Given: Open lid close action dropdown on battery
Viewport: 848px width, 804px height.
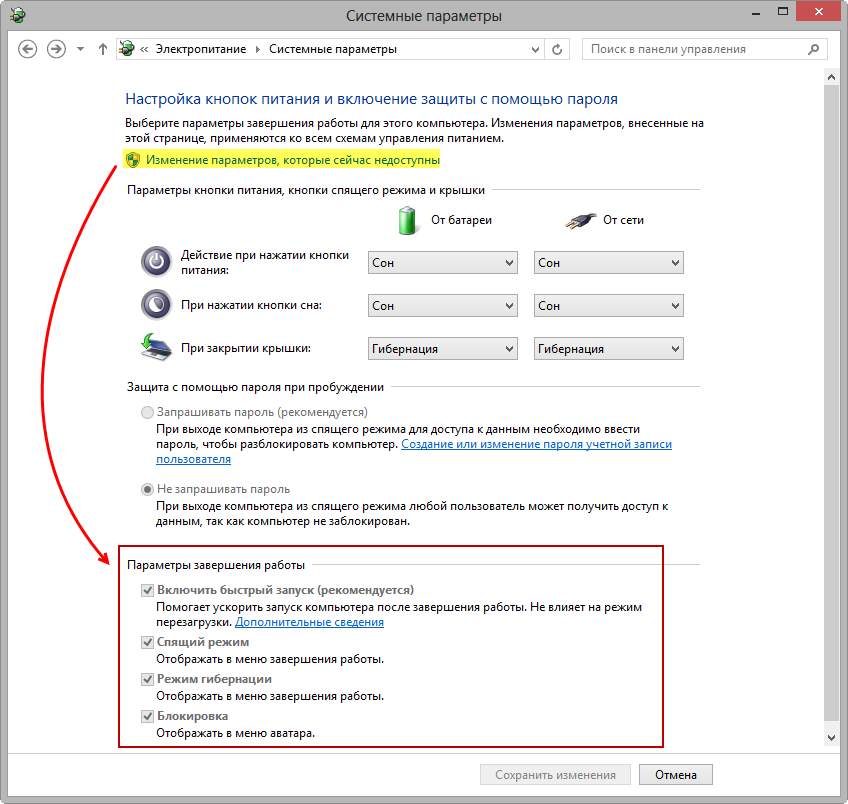Looking at the screenshot, I should point(442,349).
